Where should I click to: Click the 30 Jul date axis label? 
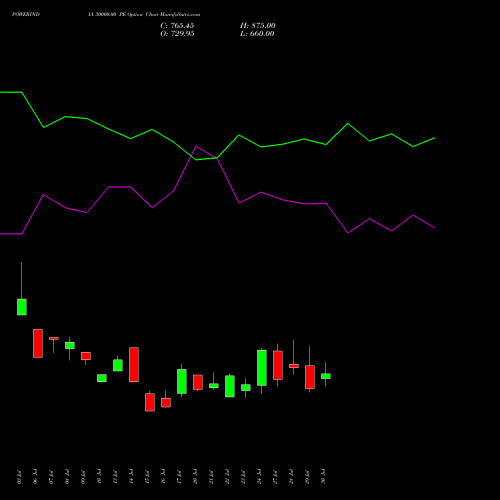[x=323, y=477]
